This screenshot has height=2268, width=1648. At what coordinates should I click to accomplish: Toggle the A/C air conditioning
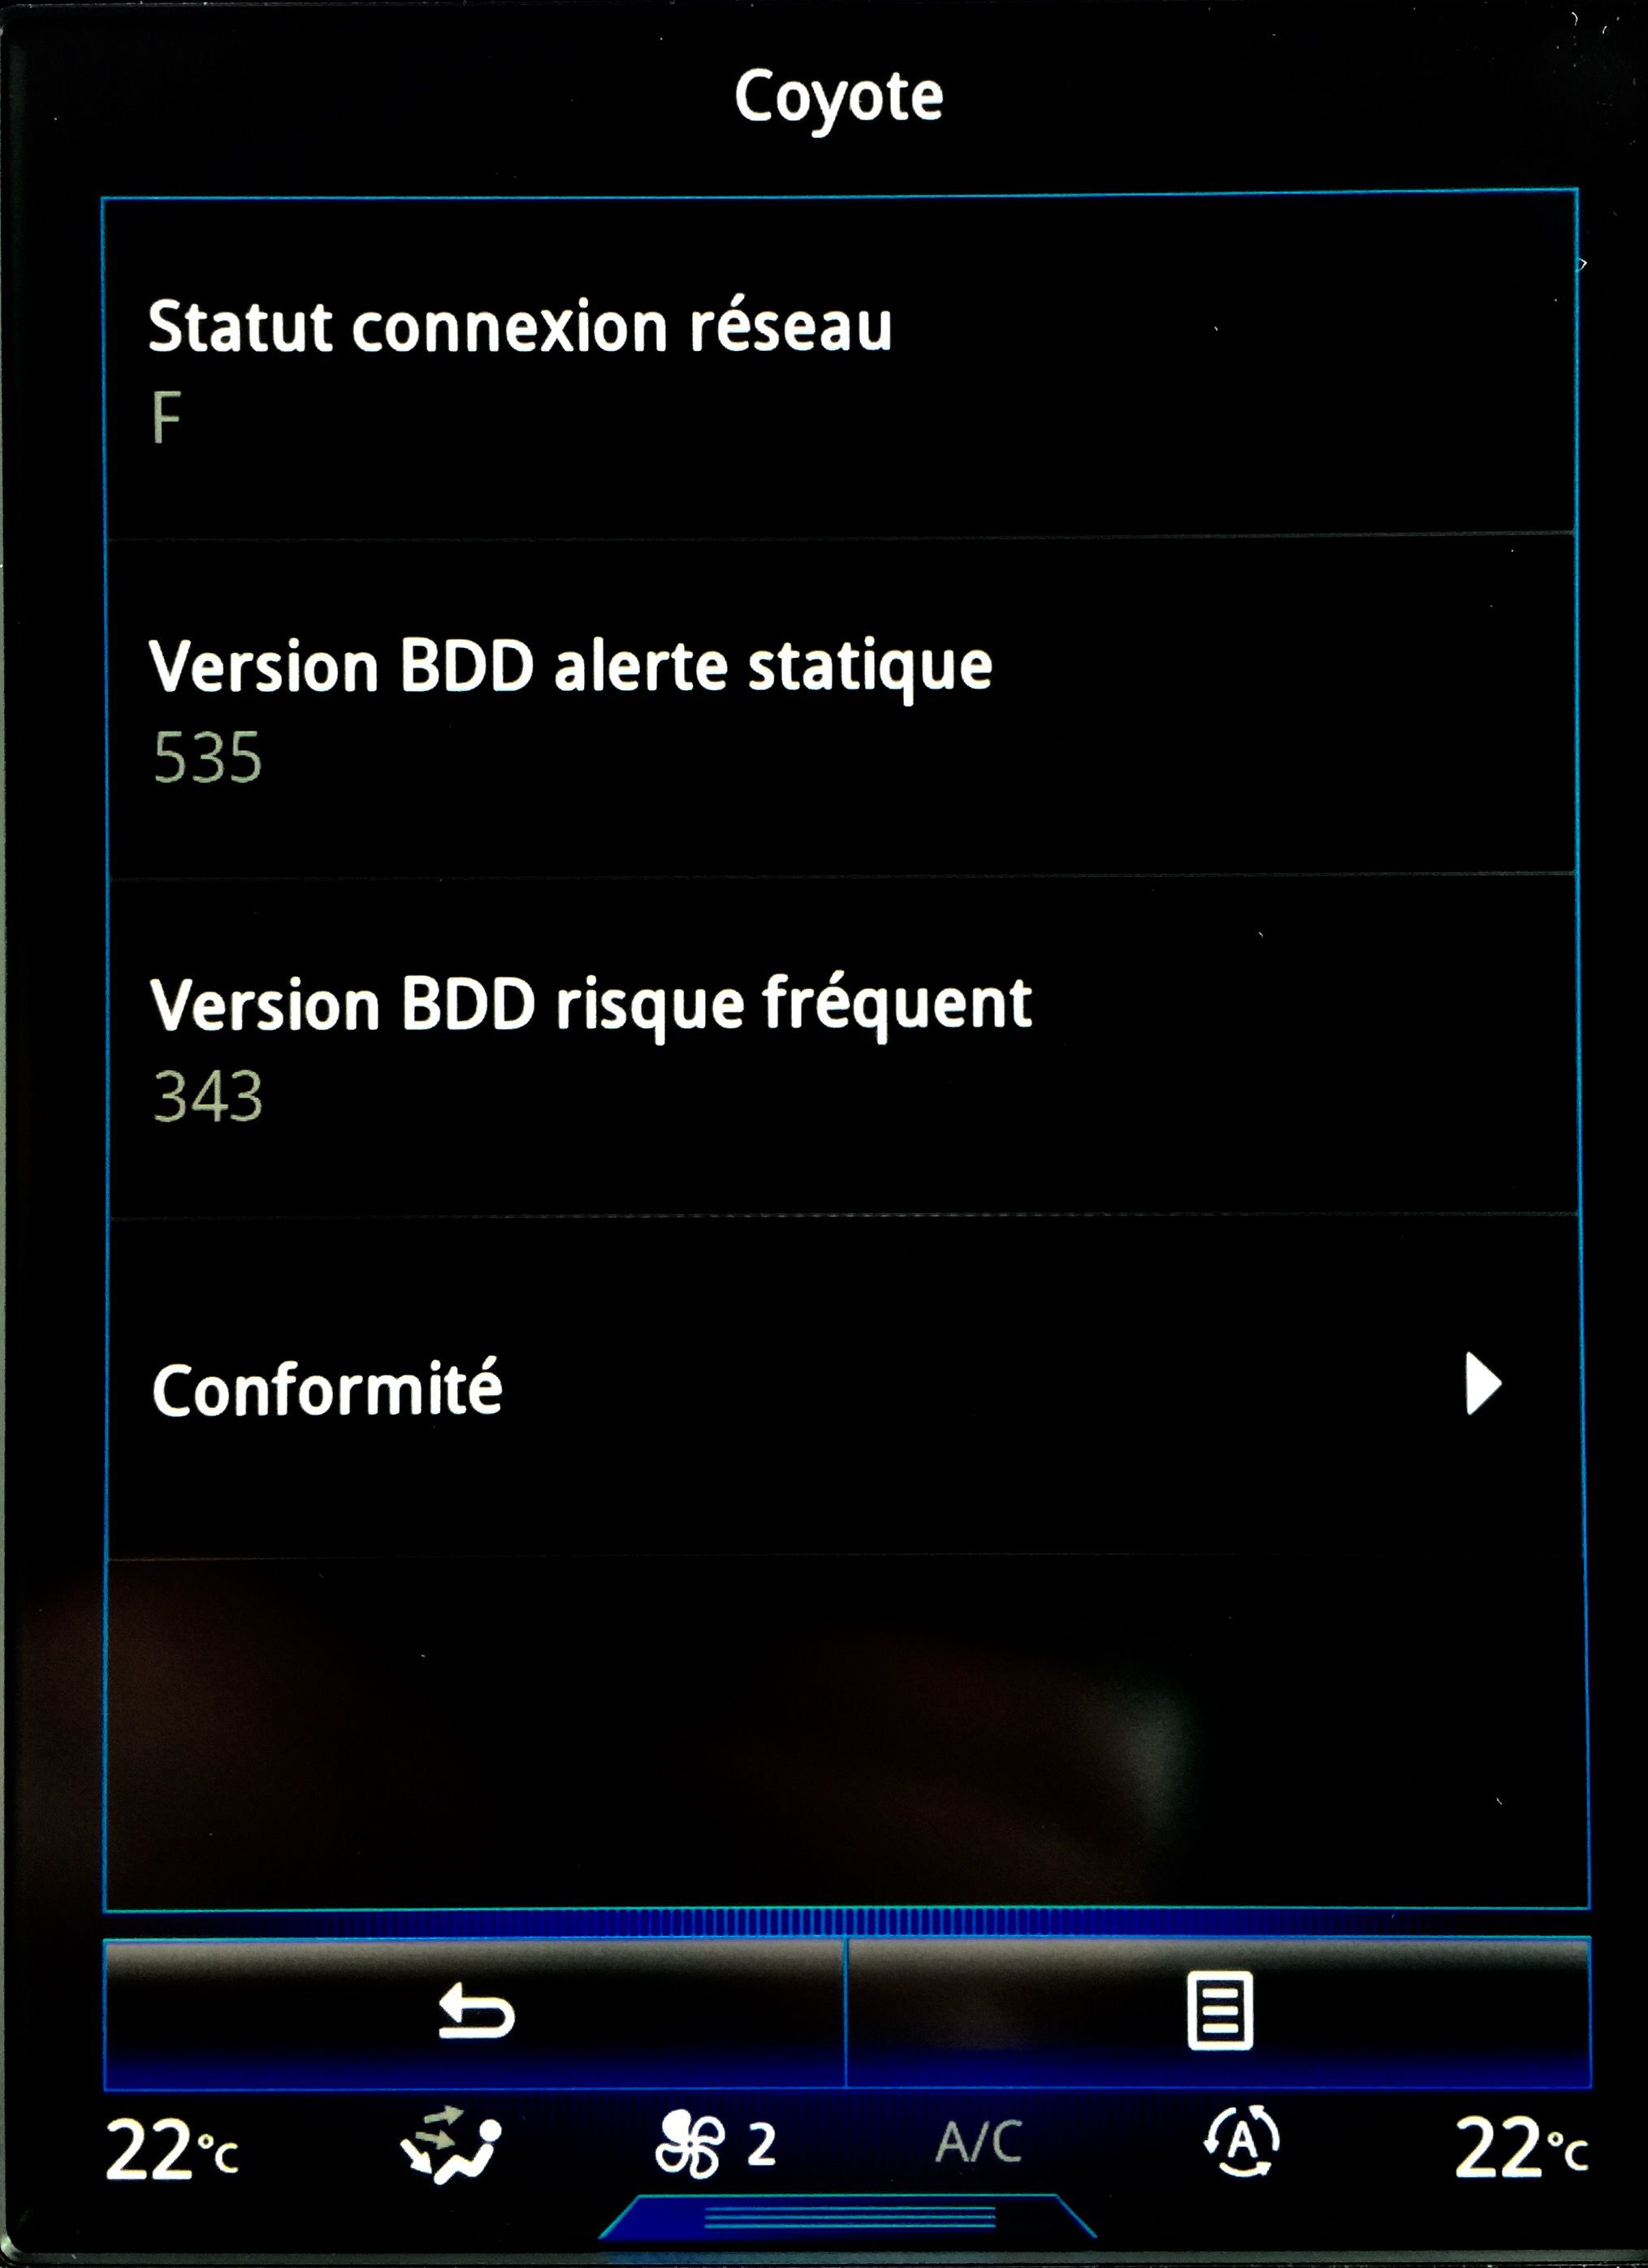(x=979, y=2144)
